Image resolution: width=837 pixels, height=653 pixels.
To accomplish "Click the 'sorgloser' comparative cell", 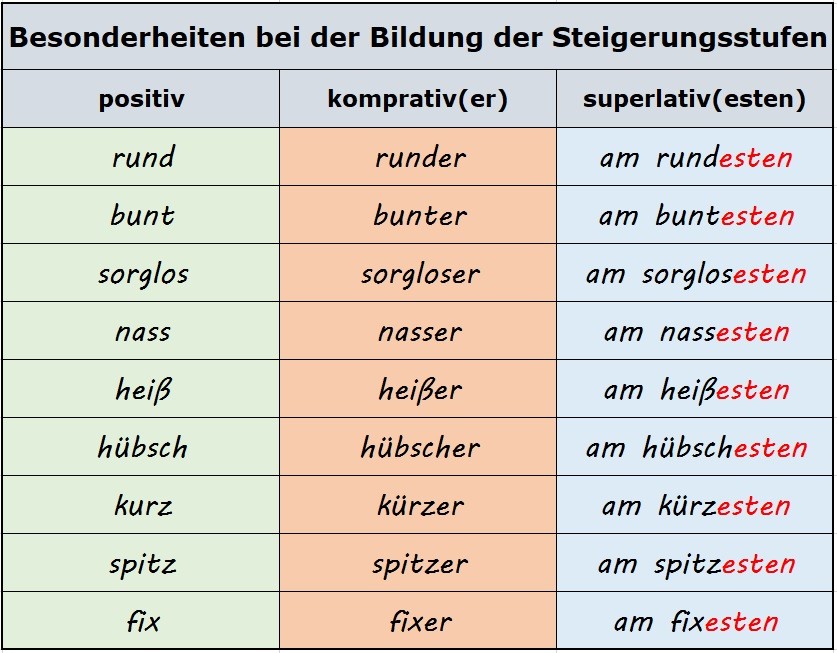I will tap(419, 273).
